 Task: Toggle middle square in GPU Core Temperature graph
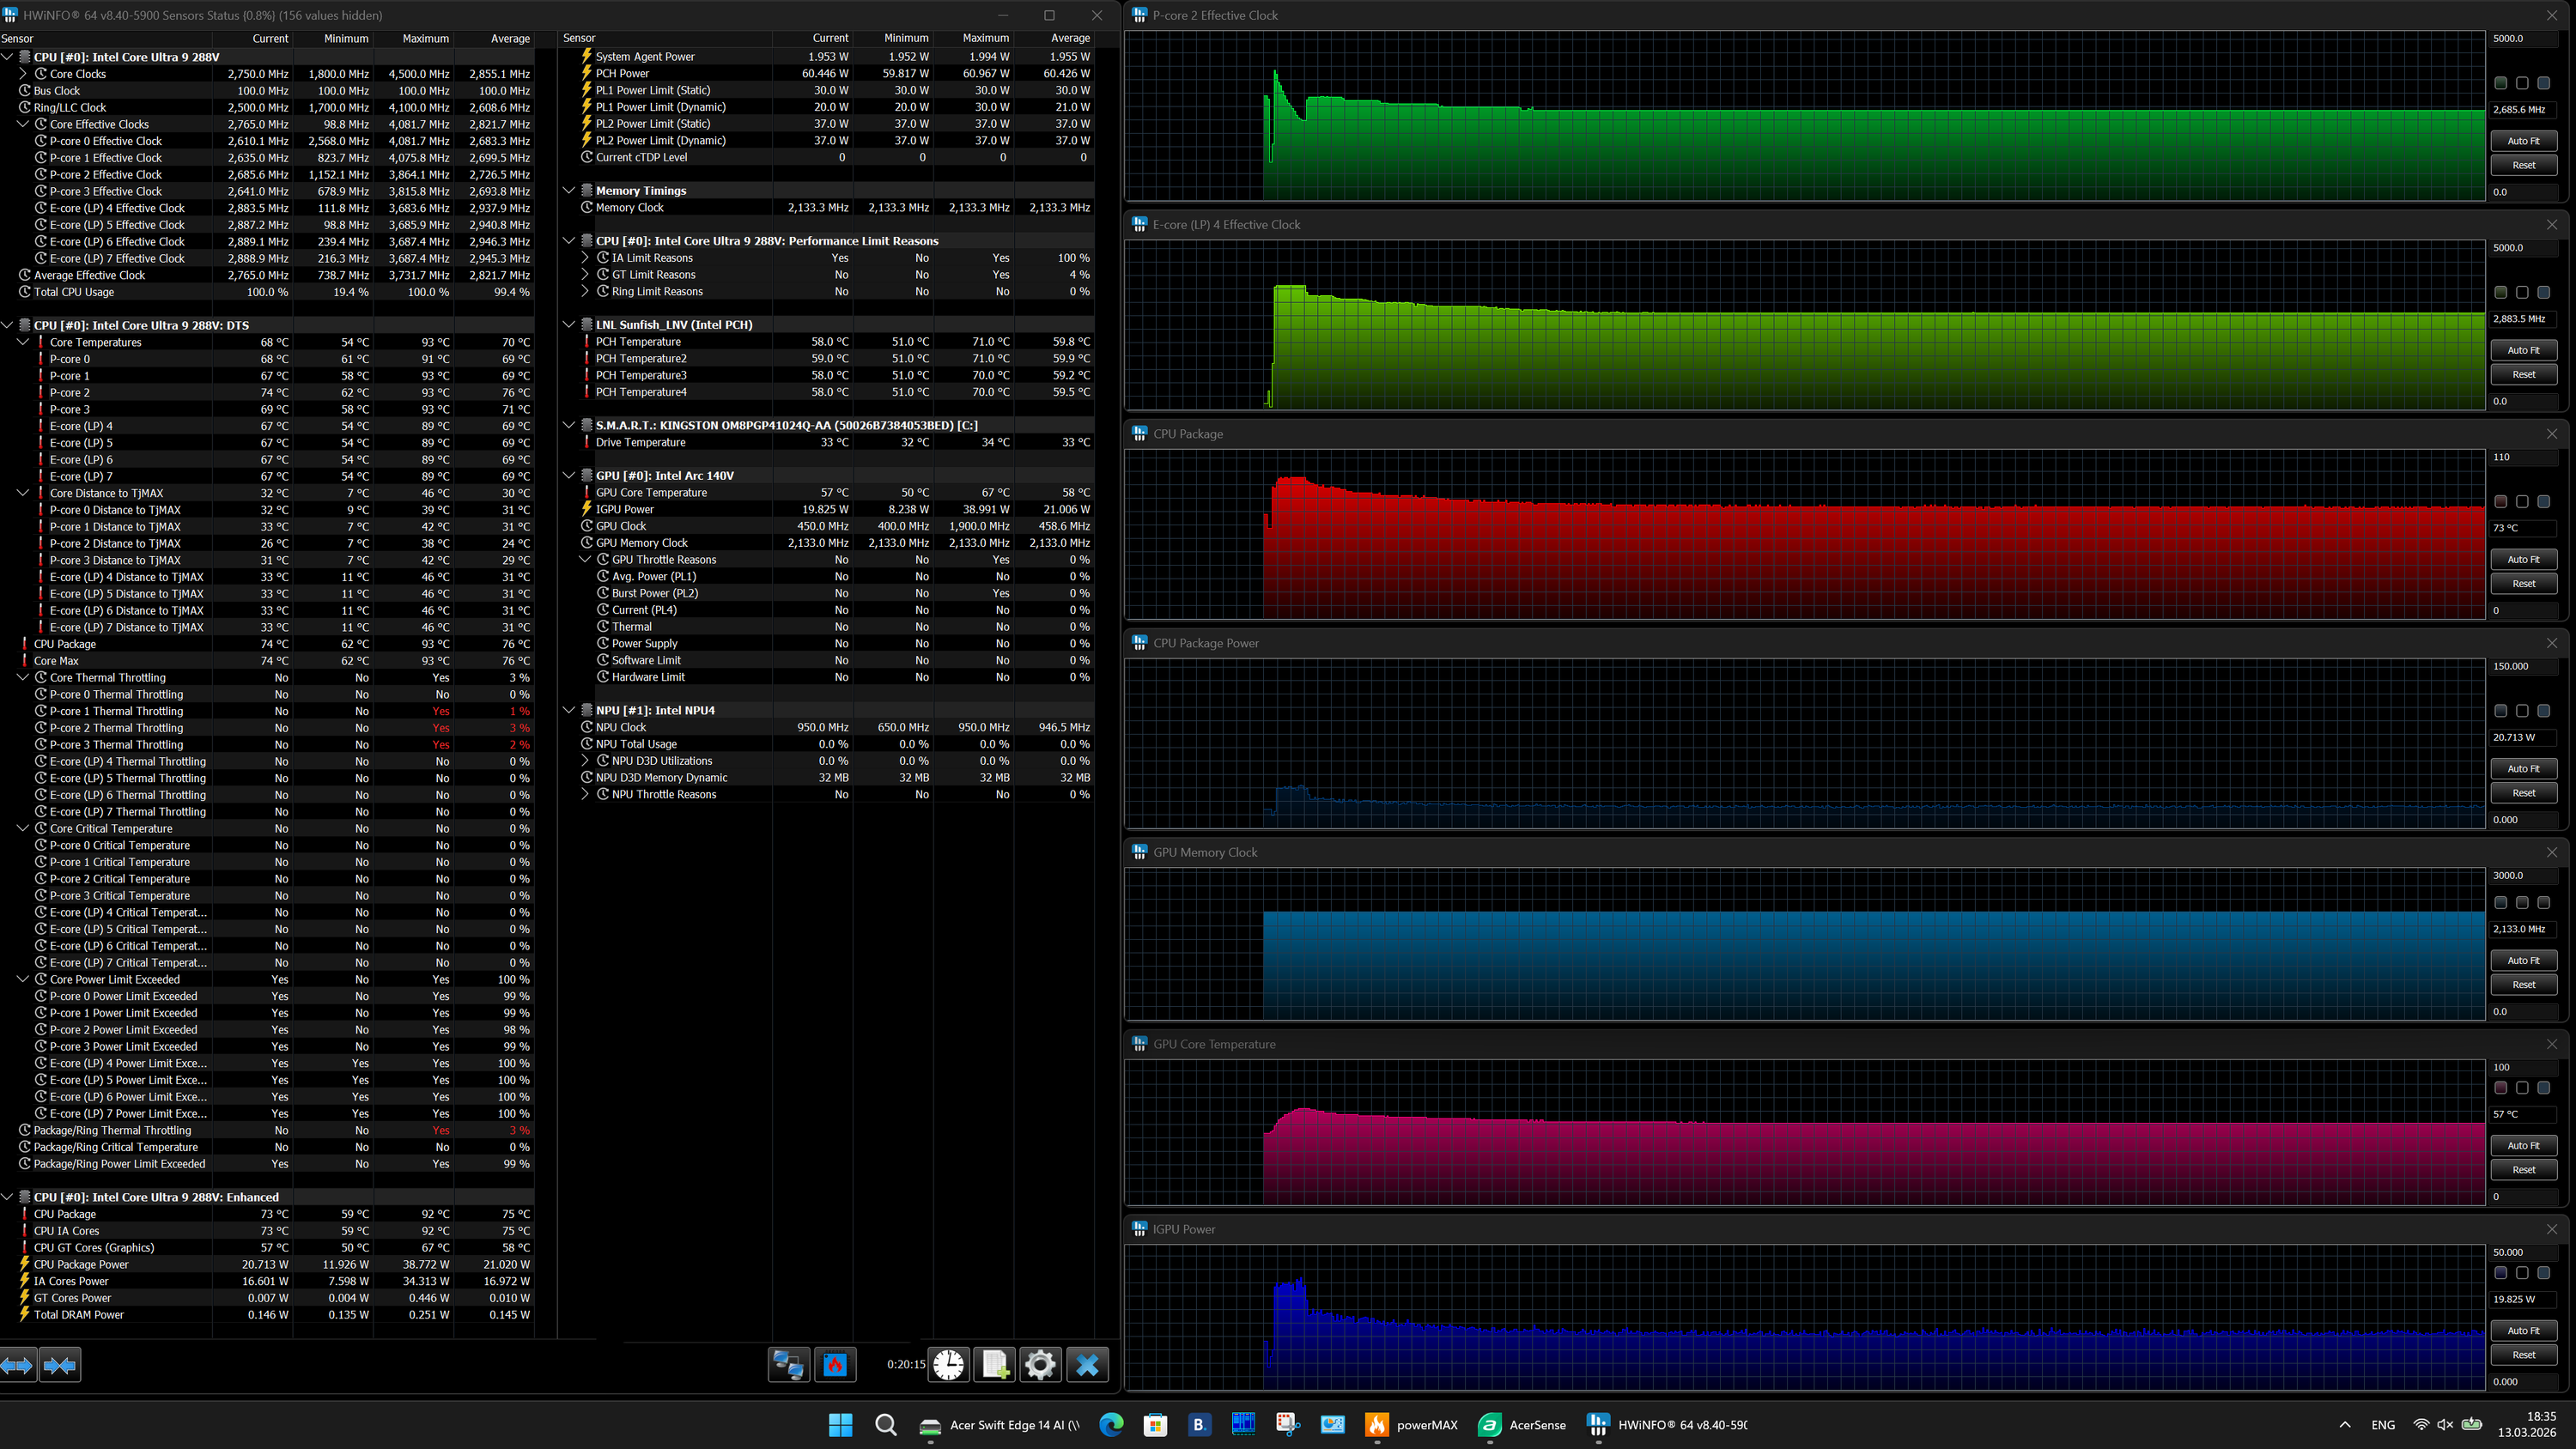pos(2522,1087)
